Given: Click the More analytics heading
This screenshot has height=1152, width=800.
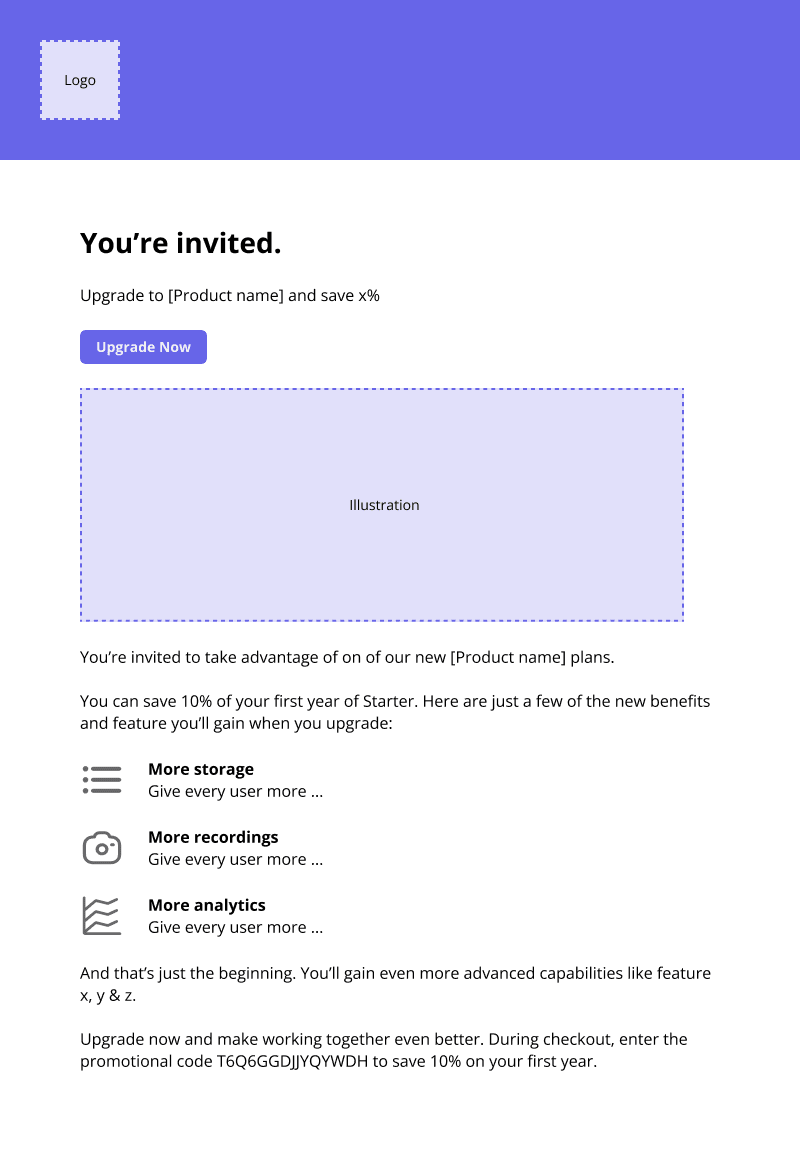Looking at the screenshot, I should 207,905.
